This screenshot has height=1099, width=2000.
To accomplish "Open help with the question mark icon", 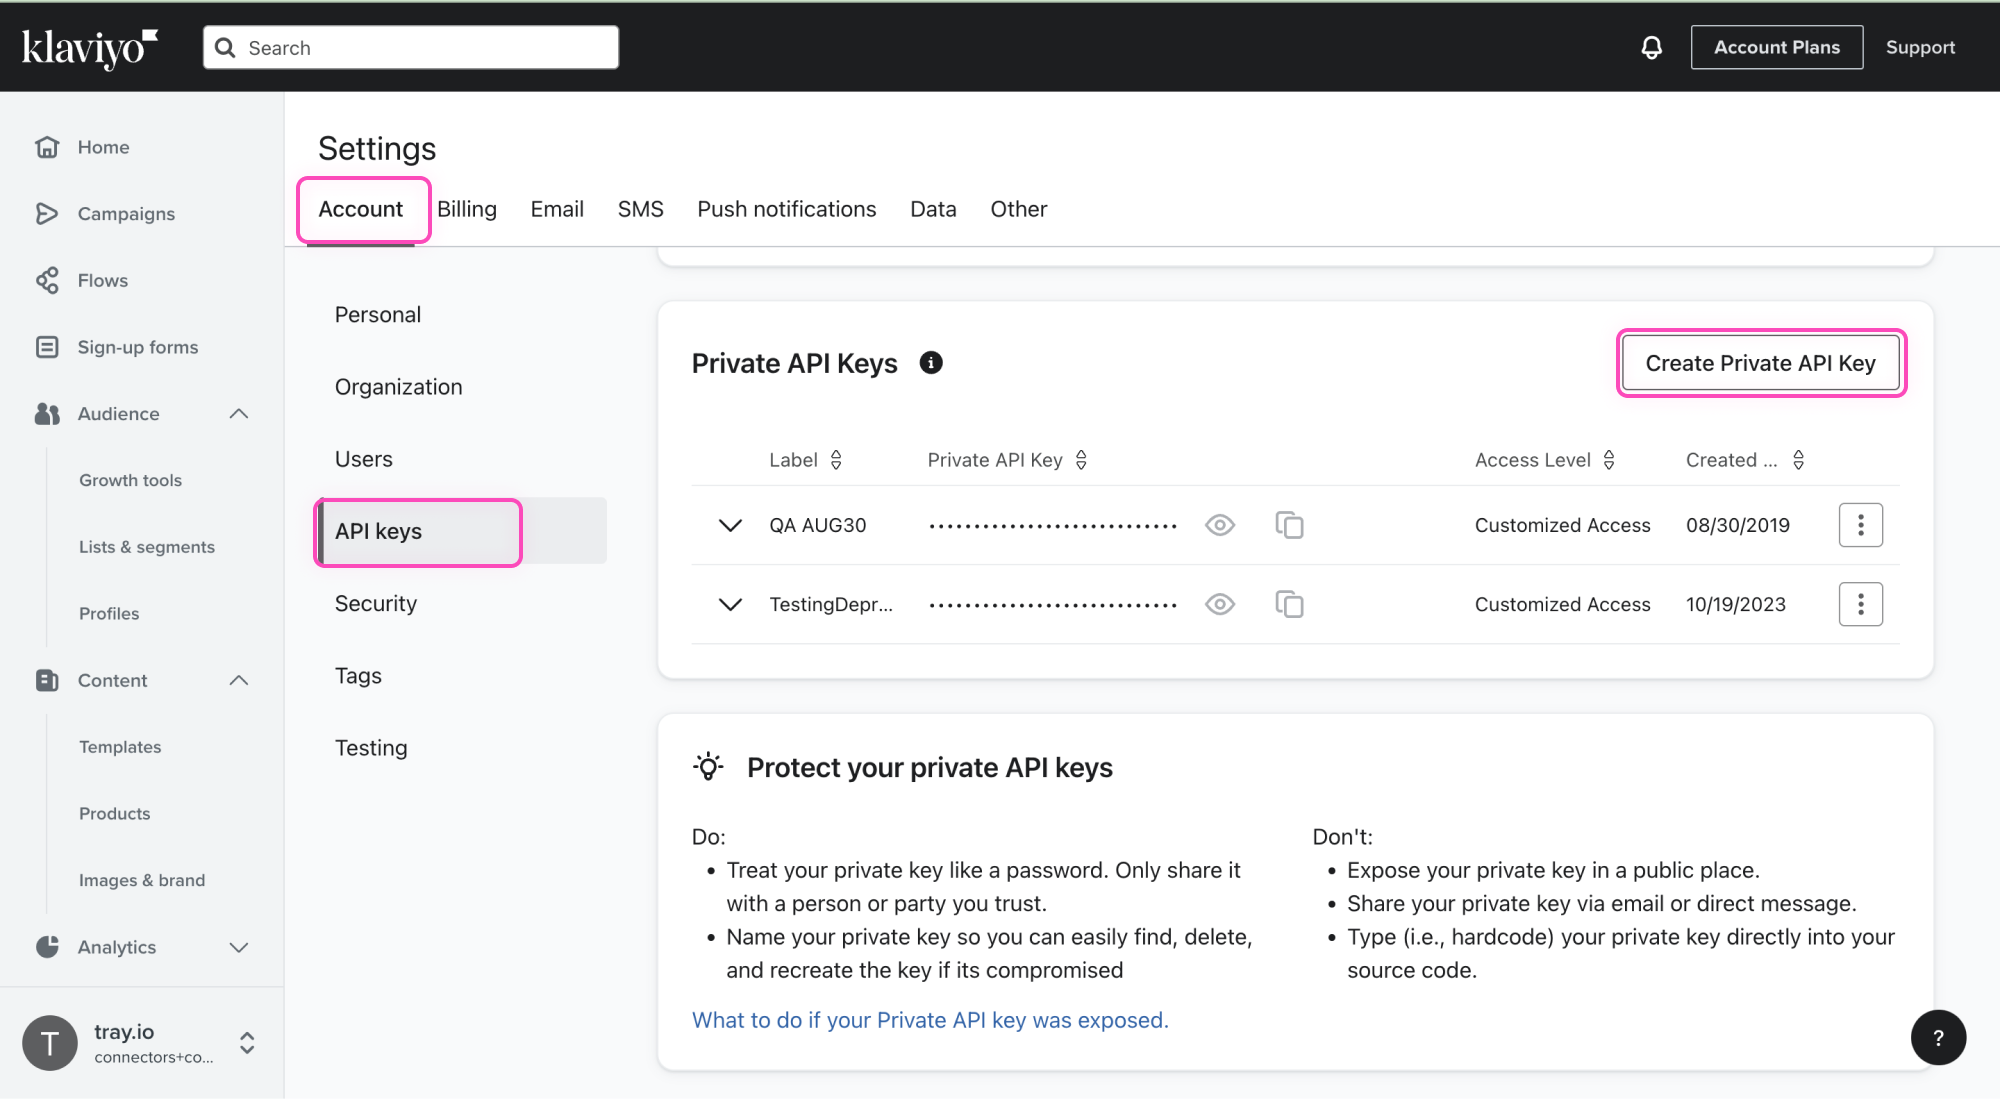I will [1938, 1037].
